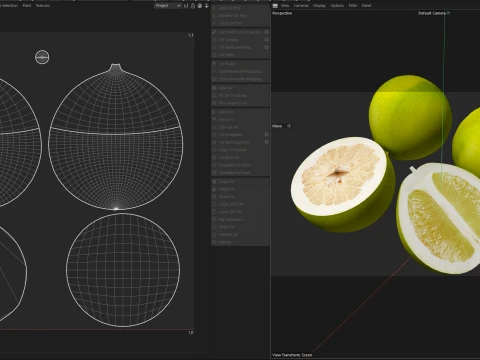
Task: Select the round grid-patterned lower UV island
Action: [123, 270]
